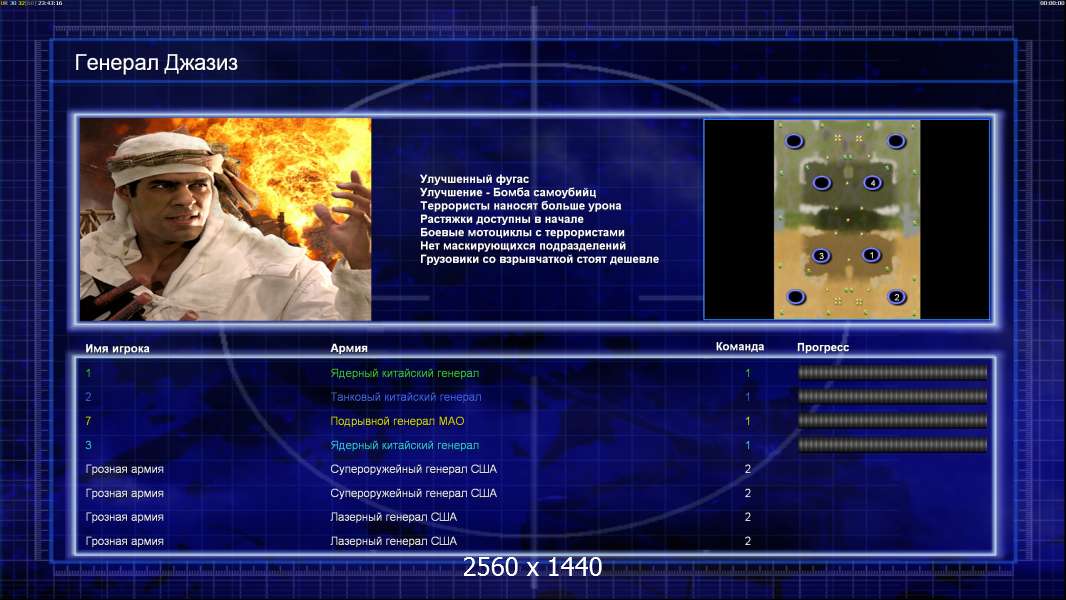This screenshot has height=600, width=1066.
Task: Click "Нет маскирующихся подразделений" line
Action: [523, 245]
